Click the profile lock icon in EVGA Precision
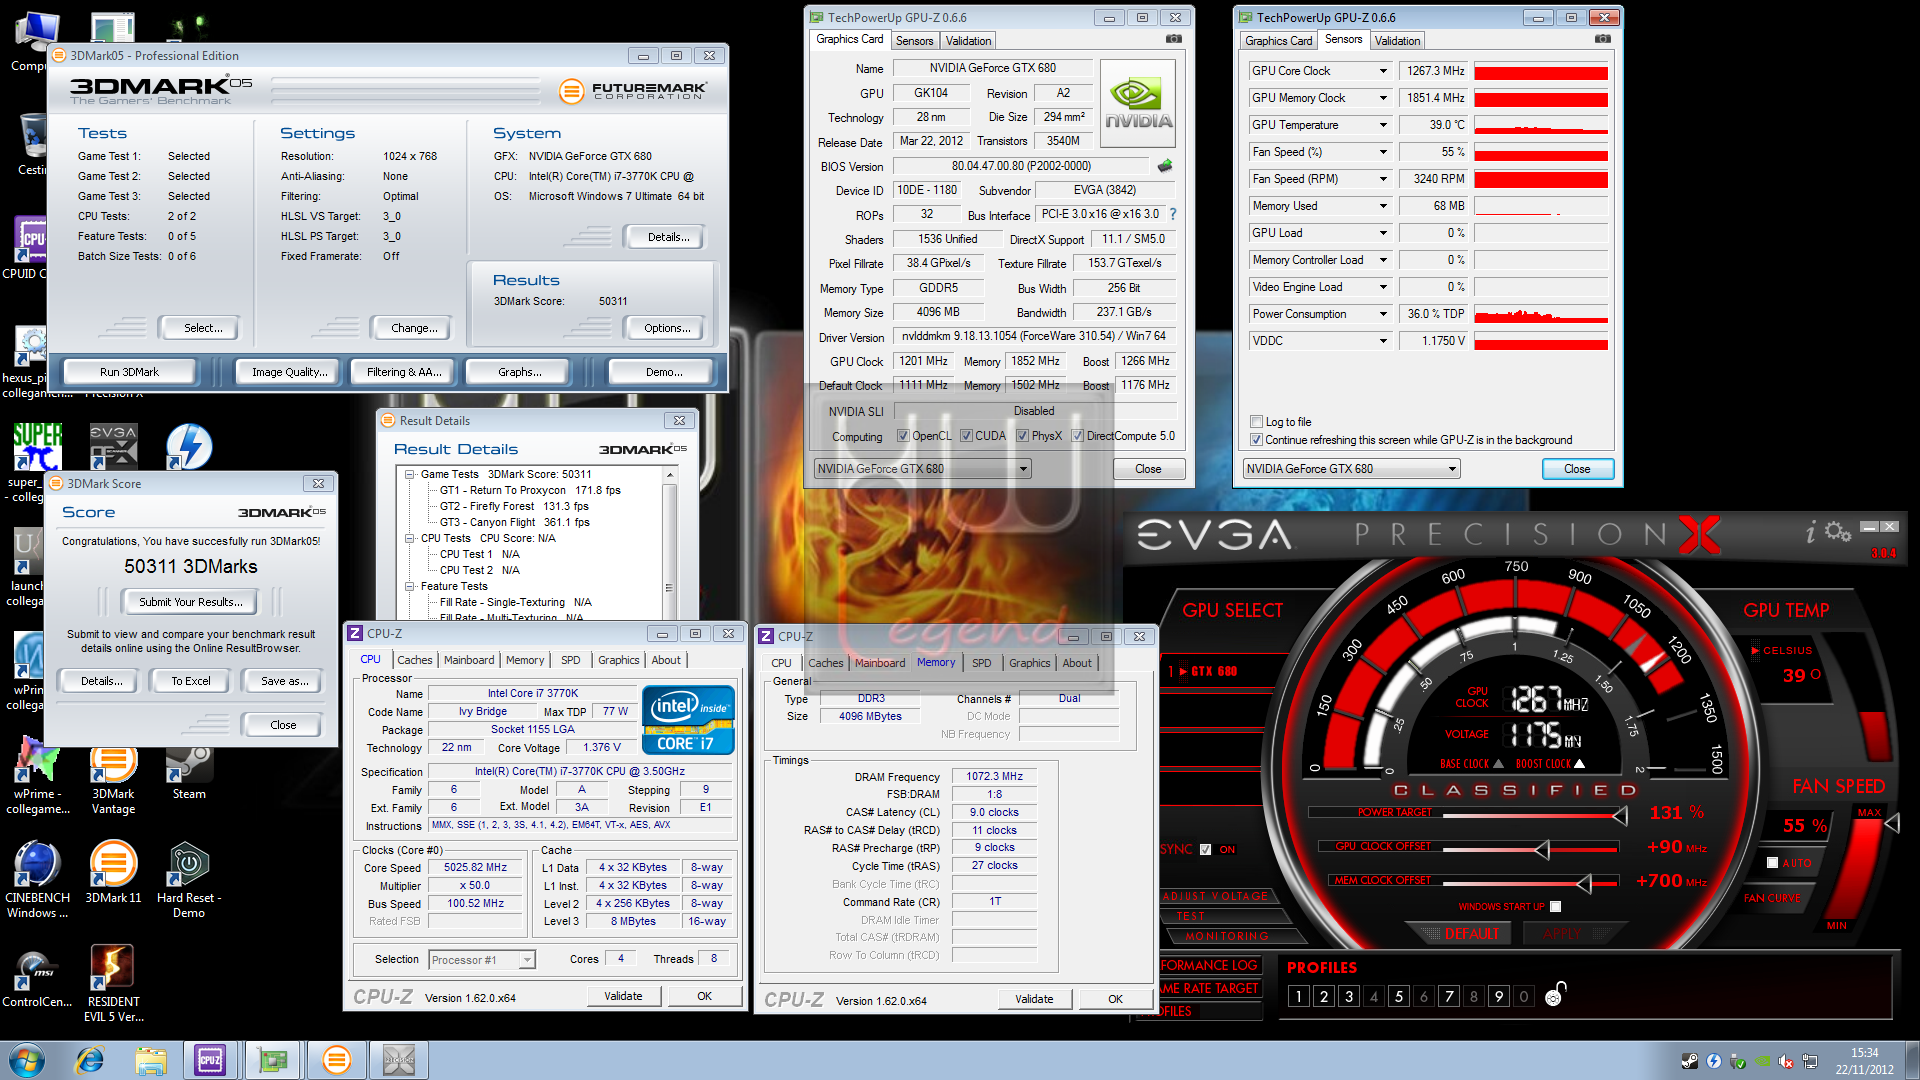This screenshot has width=1920, height=1080. click(1555, 994)
